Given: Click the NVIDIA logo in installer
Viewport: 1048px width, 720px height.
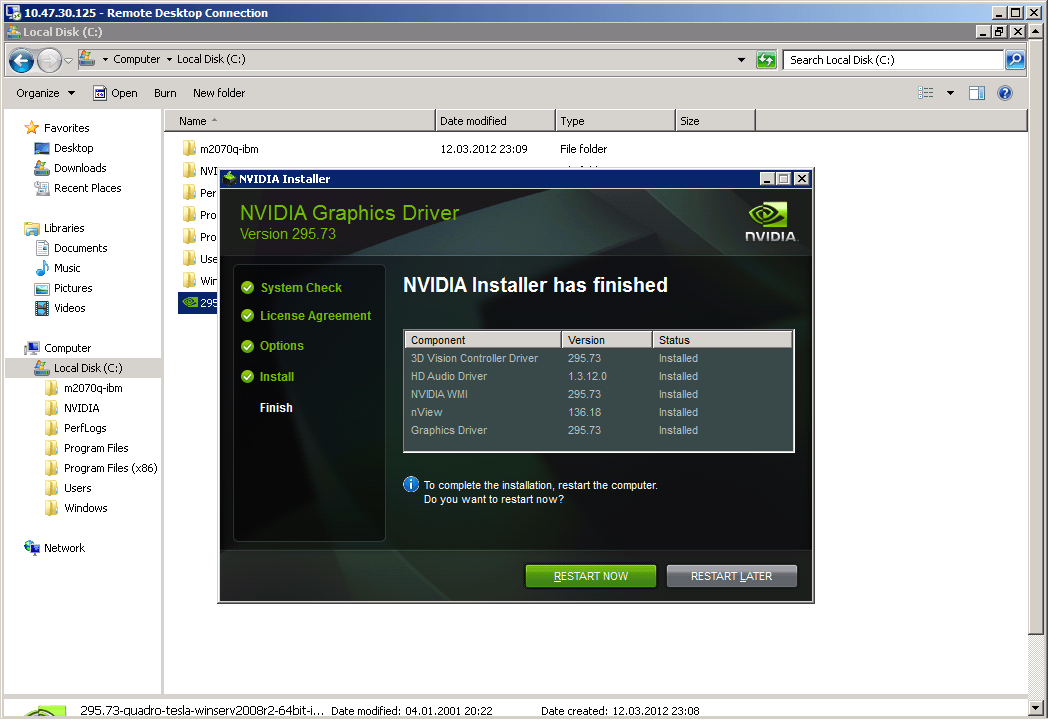Looking at the screenshot, I should [770, 222].
